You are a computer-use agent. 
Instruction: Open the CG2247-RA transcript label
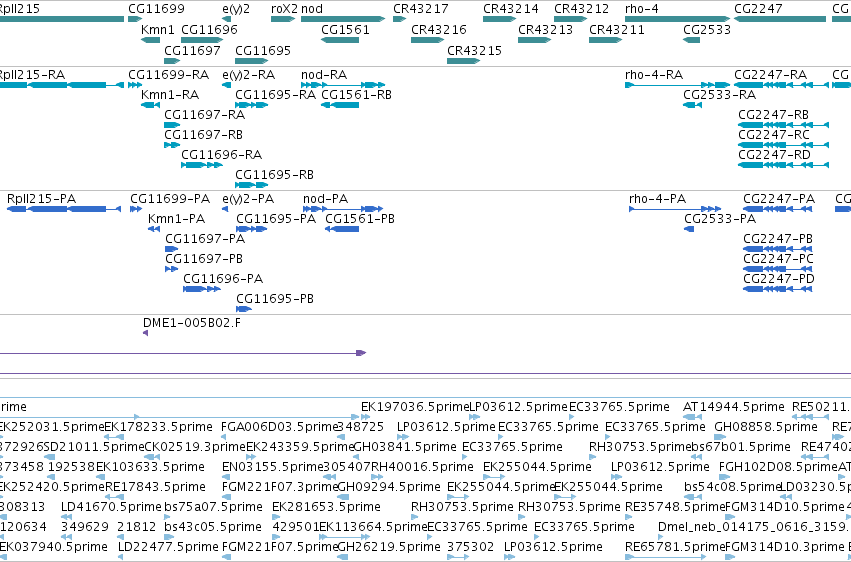point(771,75)
